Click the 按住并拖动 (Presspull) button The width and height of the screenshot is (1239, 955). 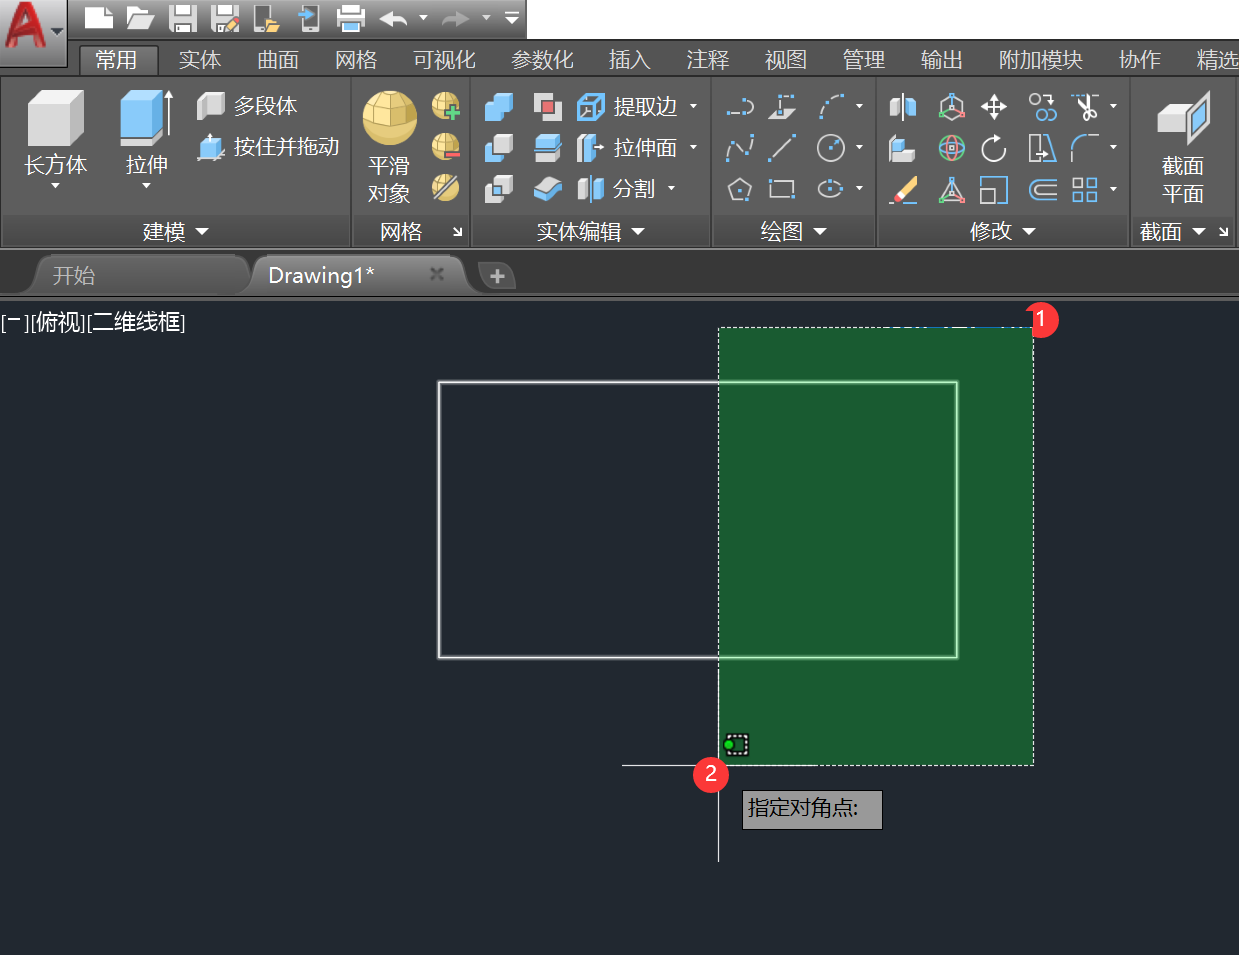268,147
